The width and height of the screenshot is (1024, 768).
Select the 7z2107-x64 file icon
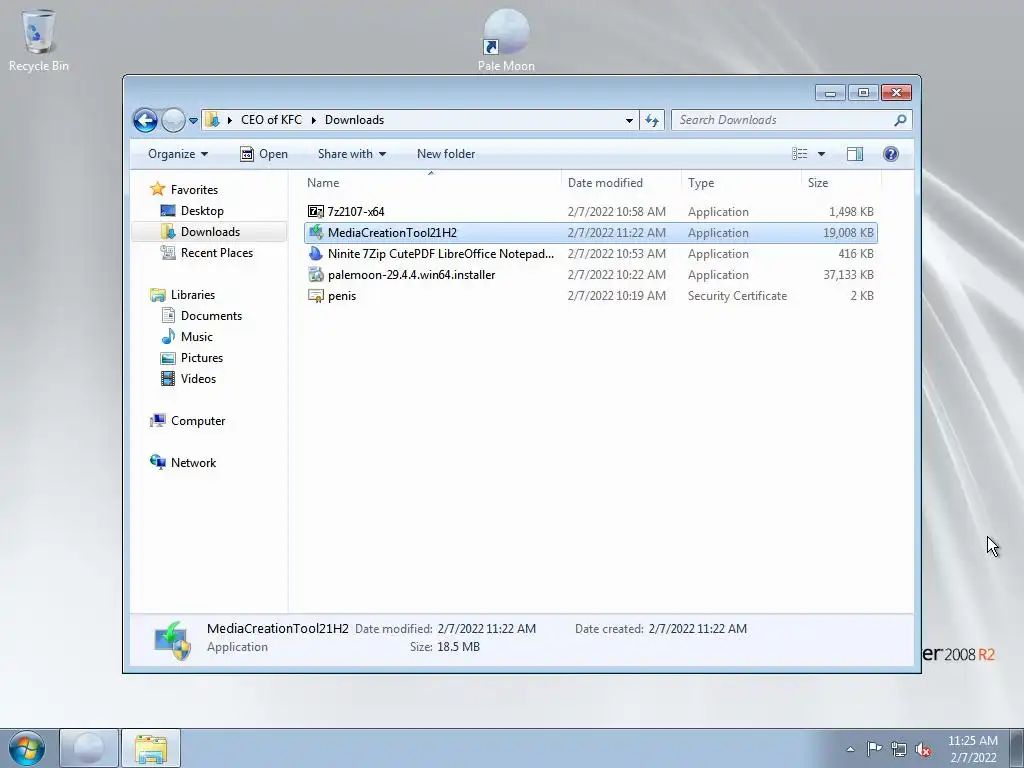coord(316,212)
